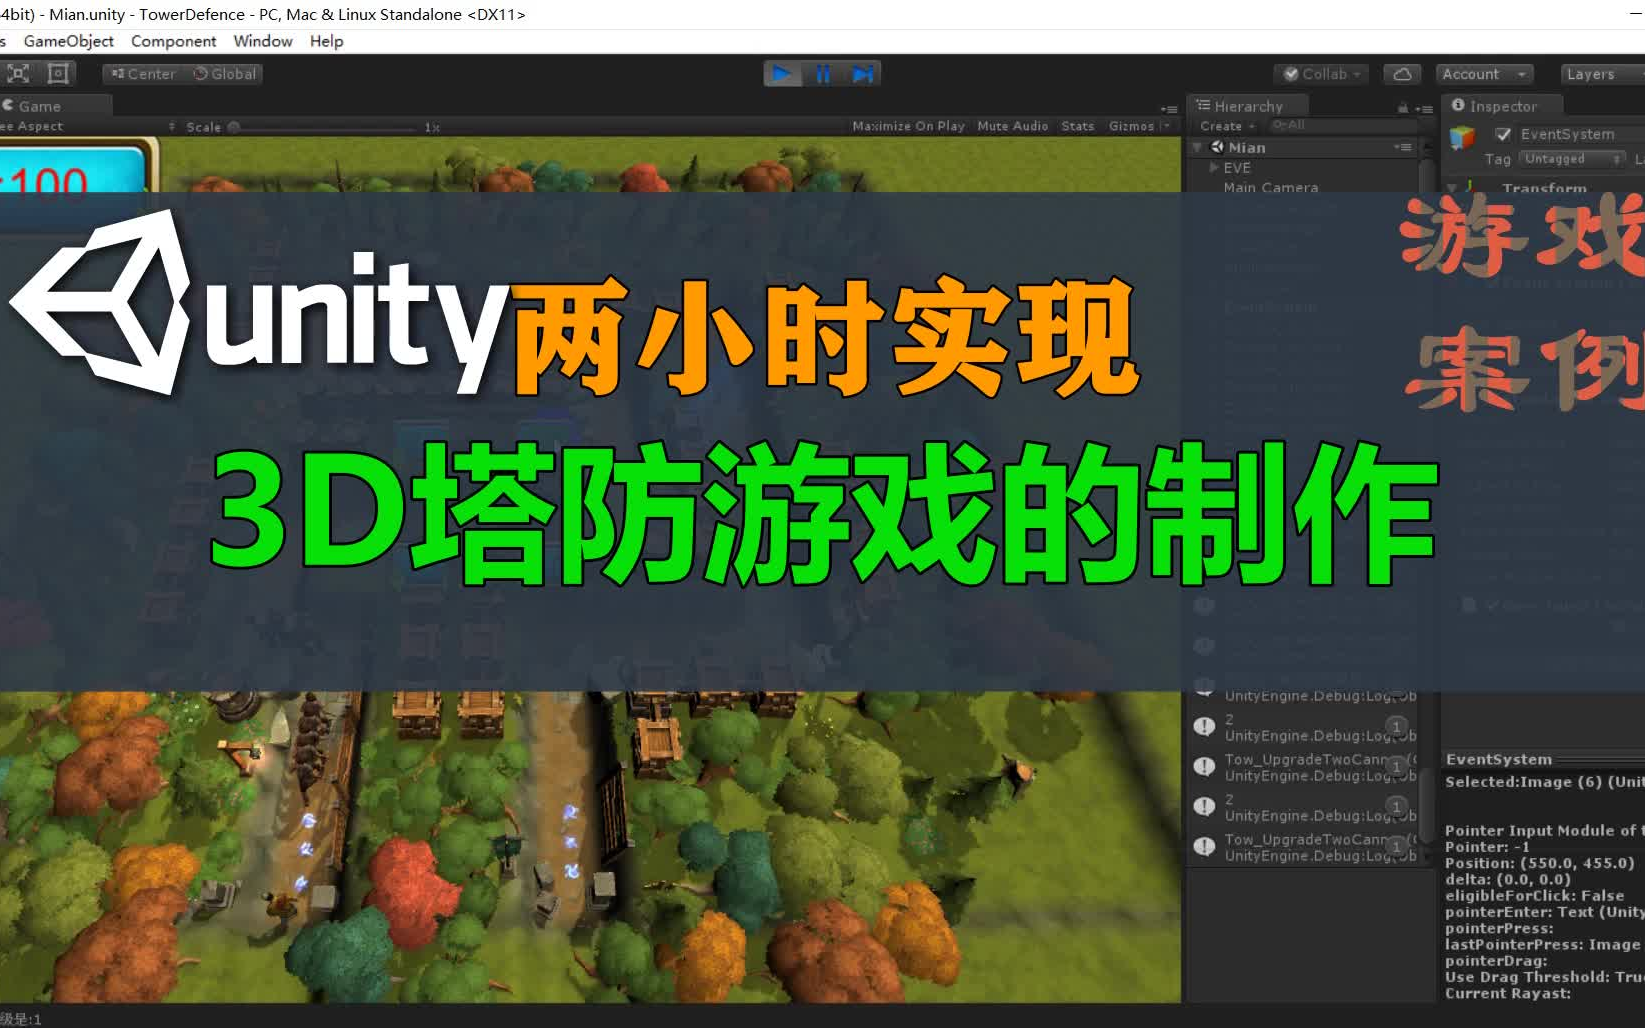Click the Transform component axes icon
Viewport: 1645px width, 1028px height.
(1470, 187)
